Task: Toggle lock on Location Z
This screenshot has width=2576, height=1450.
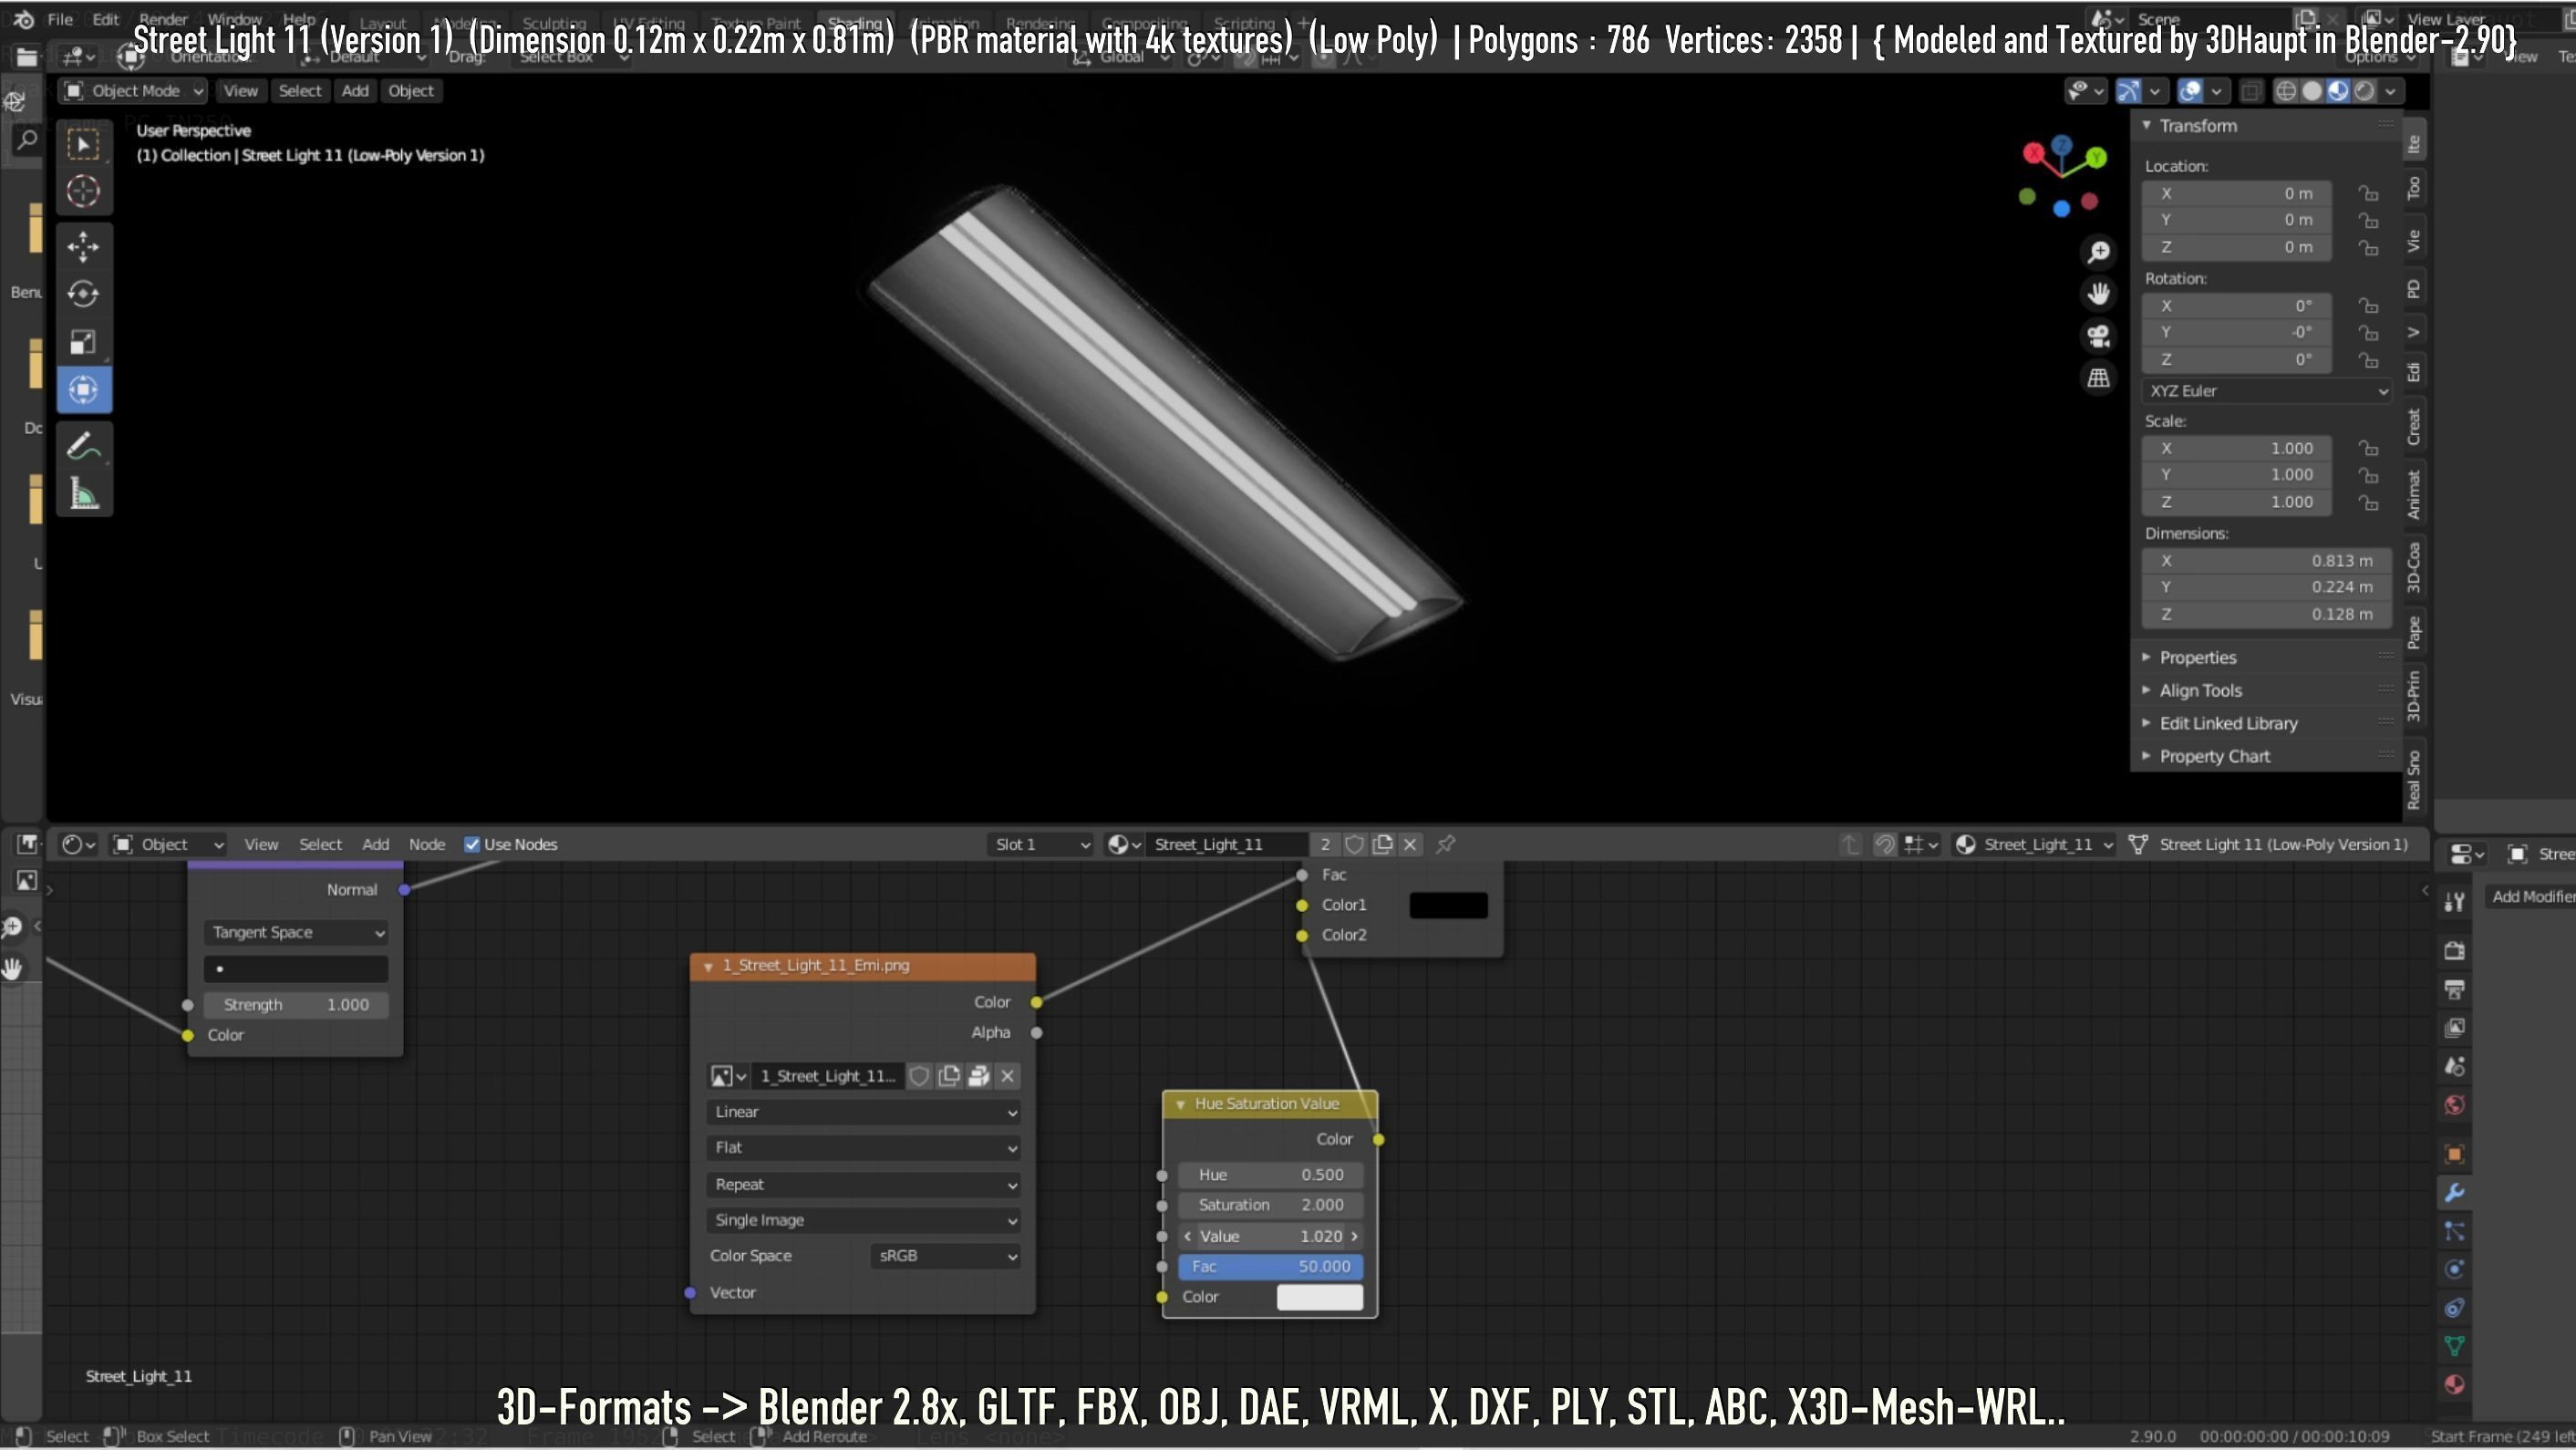Action: [x=2367, y=247]
